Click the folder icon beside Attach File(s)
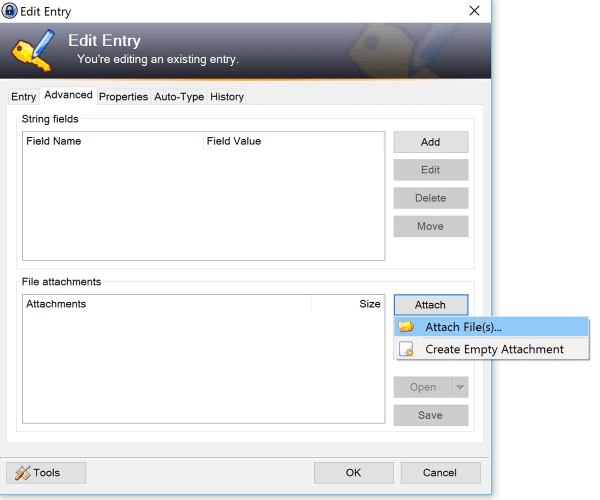 [x=406, y=327]
